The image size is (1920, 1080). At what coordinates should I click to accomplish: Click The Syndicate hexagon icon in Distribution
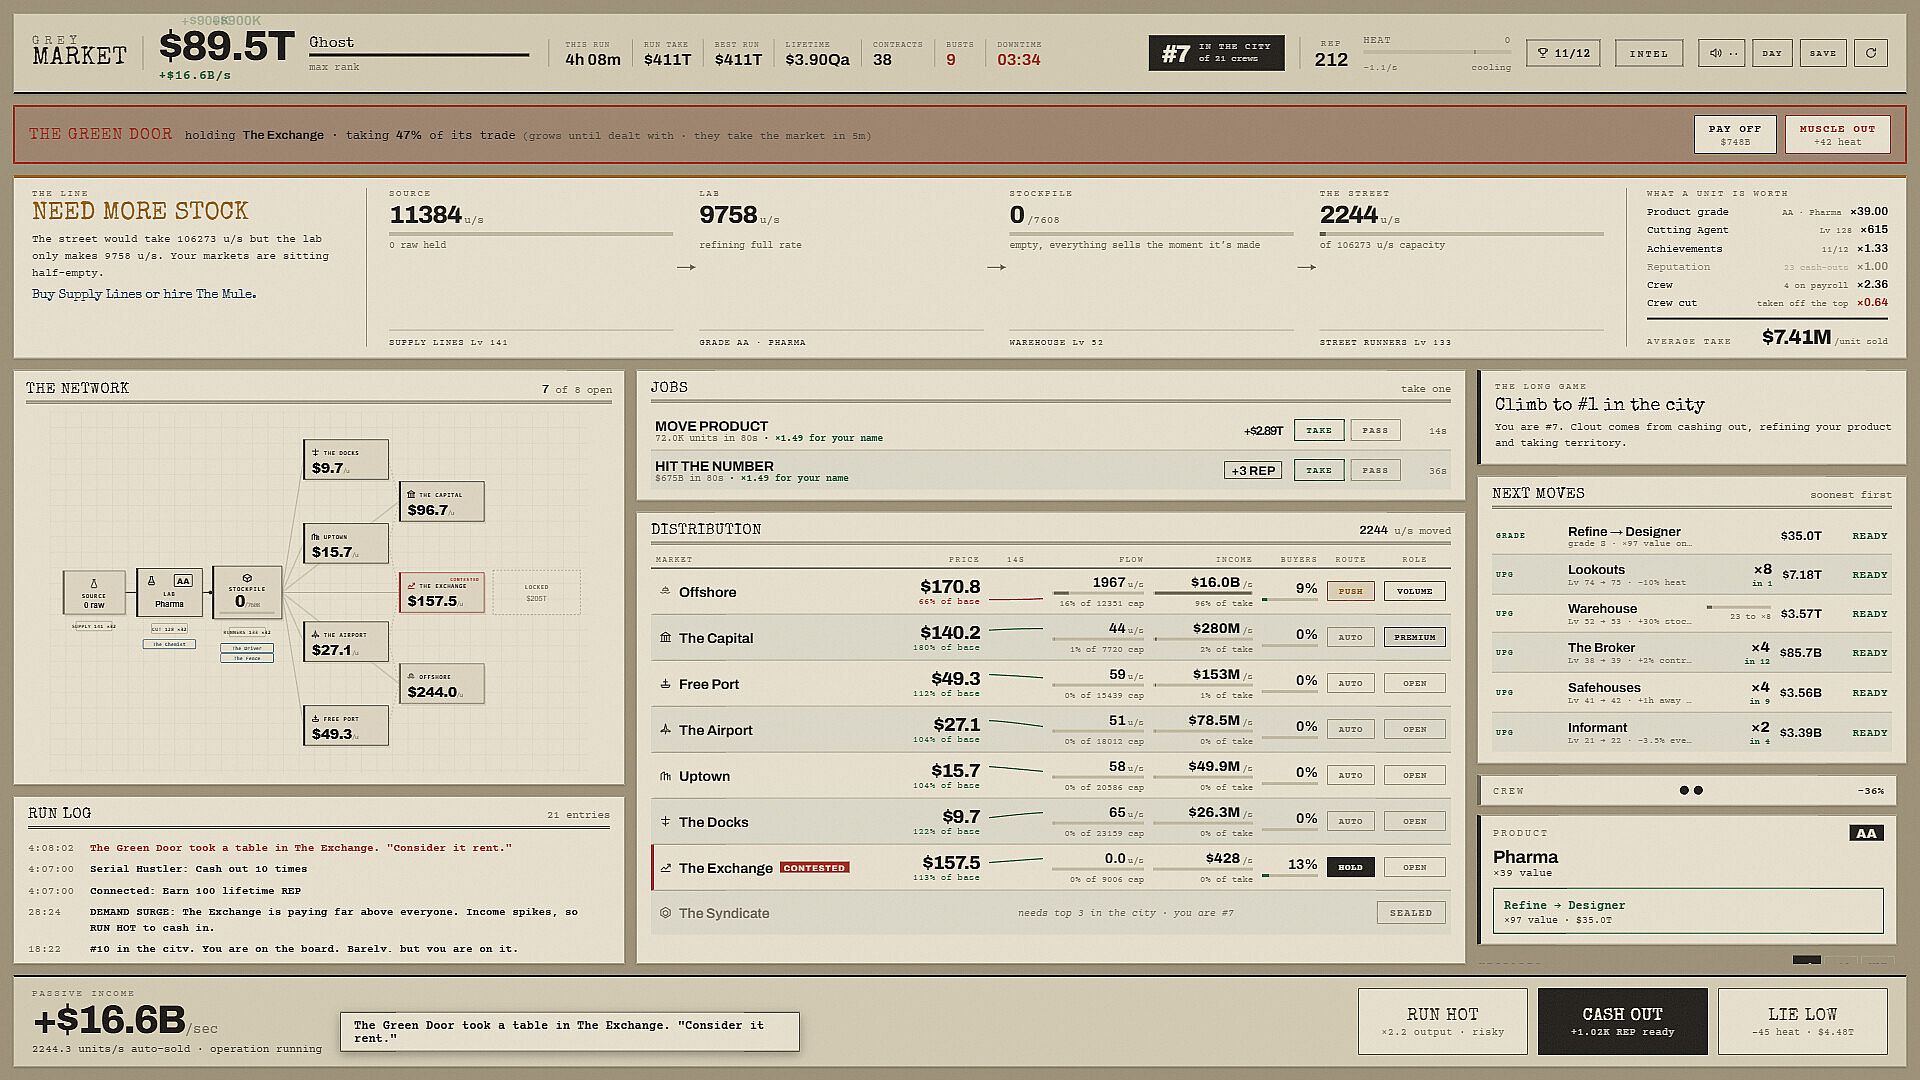[665, 912]
